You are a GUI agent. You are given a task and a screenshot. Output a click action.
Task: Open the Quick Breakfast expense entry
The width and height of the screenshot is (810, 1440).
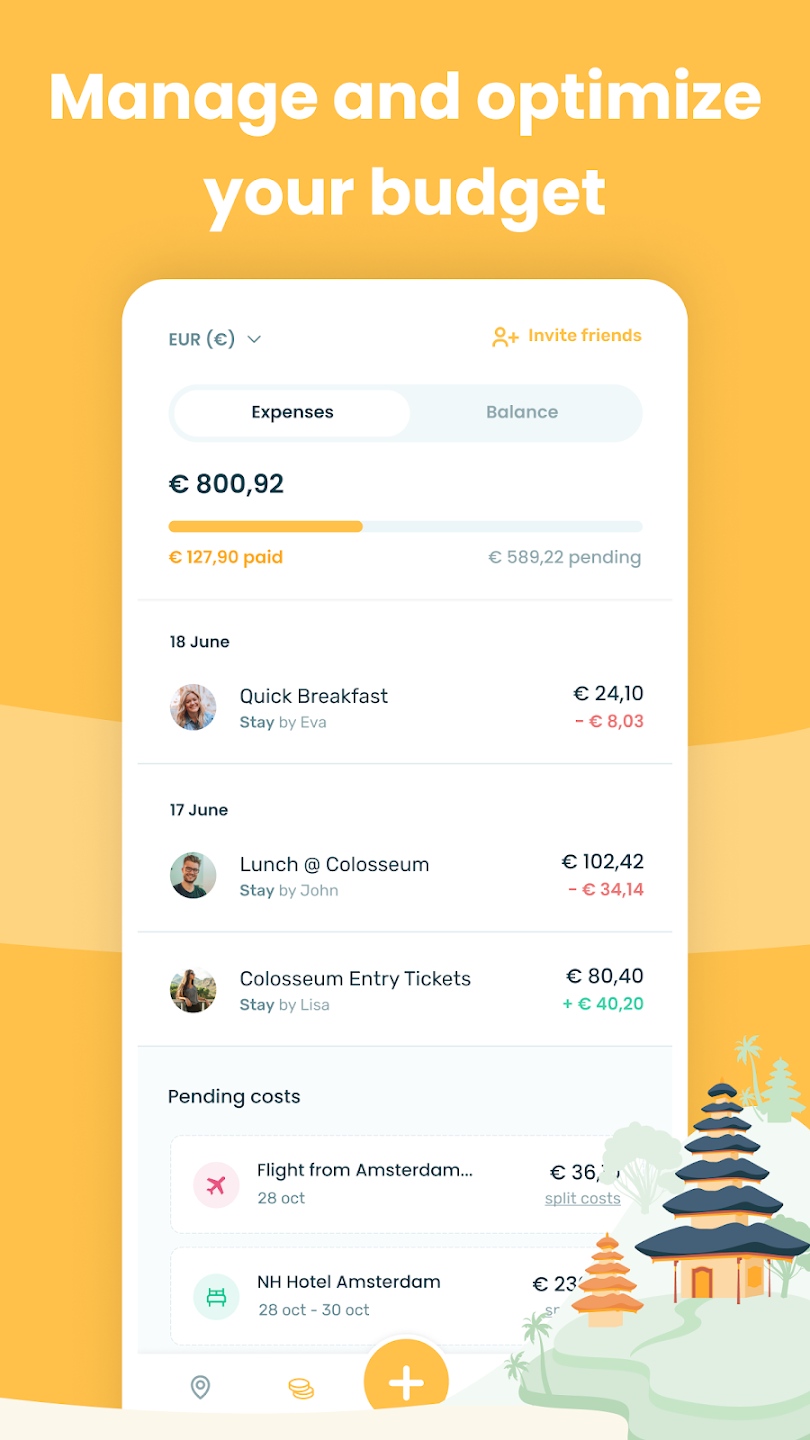[x=405, y=707]
